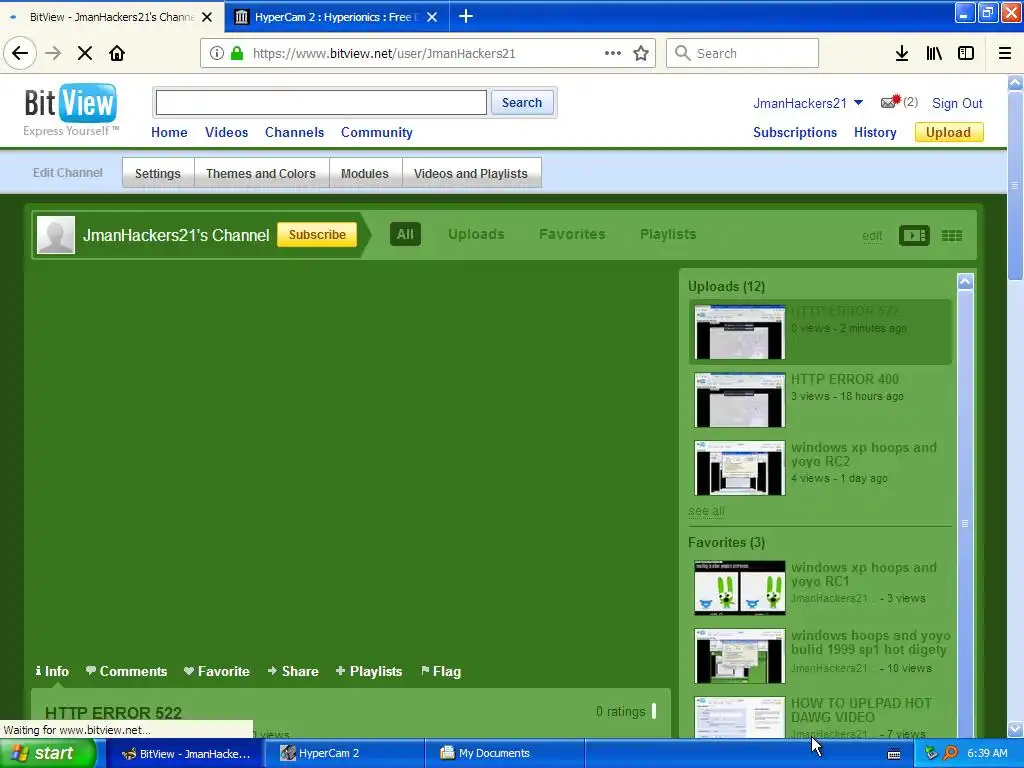Viewport: 1024px width, 768px height.
Task: Click the BitView Search button
Action: (522, 103)
